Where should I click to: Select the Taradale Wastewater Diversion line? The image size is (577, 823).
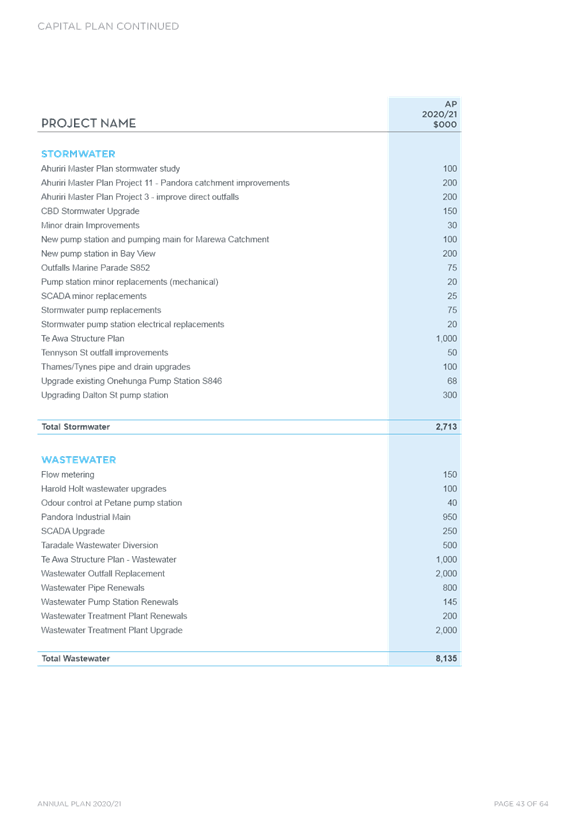(x=249, y=545)
